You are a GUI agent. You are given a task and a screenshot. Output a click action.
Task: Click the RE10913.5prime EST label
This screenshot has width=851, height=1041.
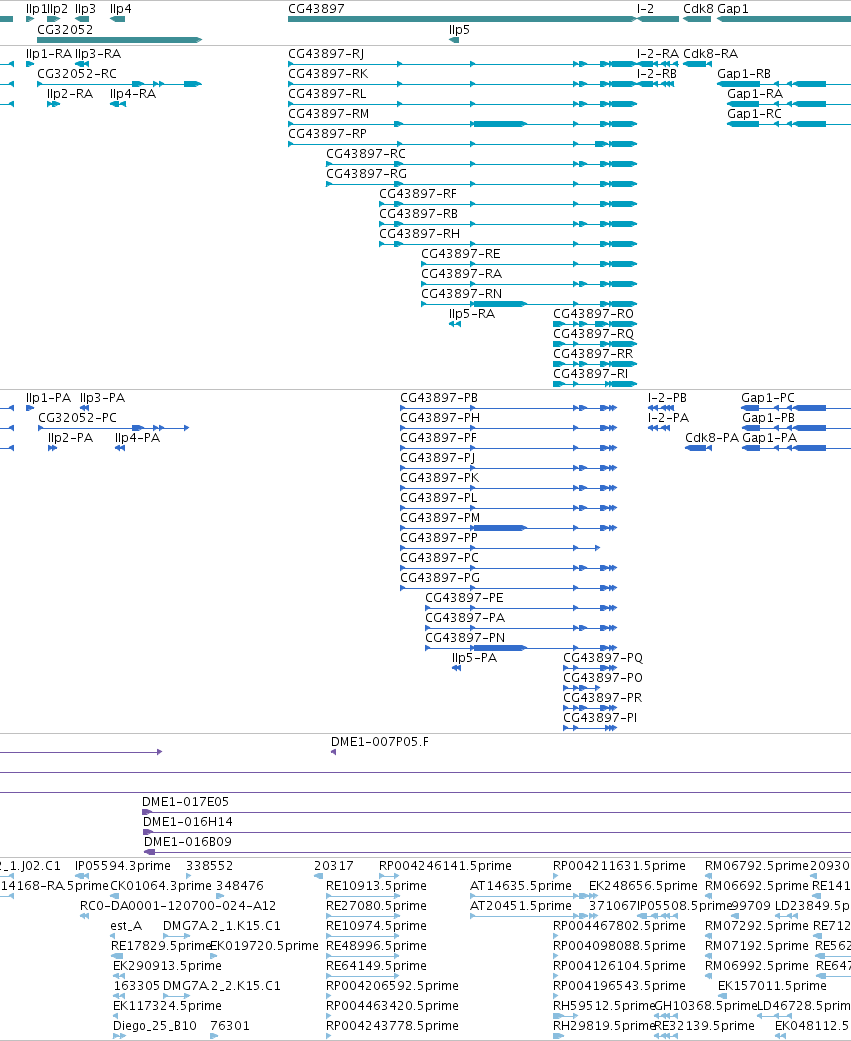[x=376, y=886]
